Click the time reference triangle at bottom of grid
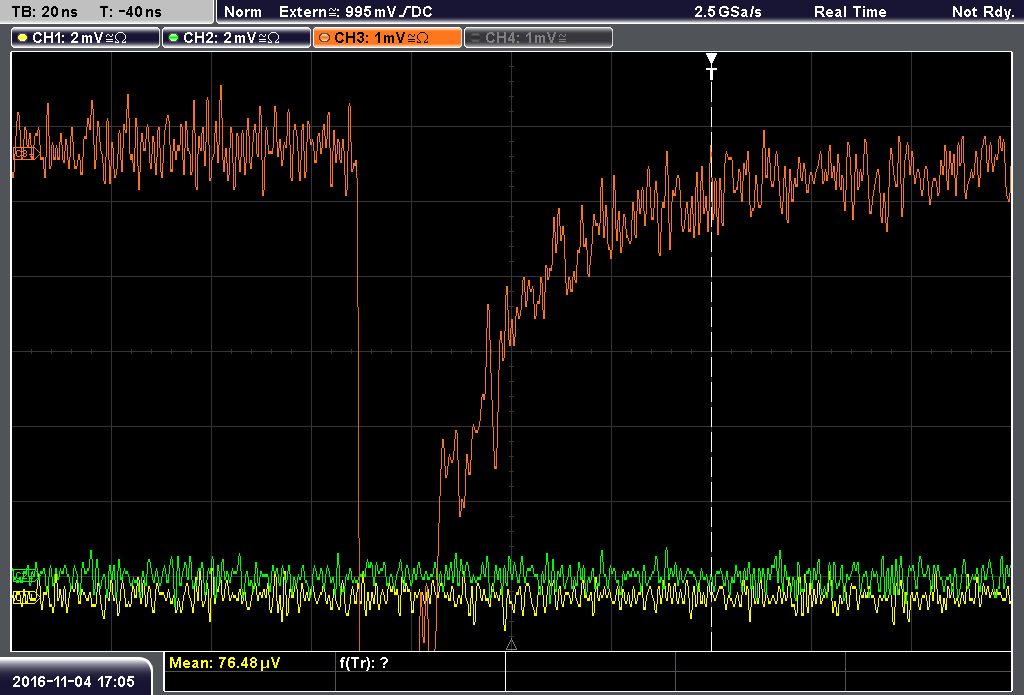The height and width of the screenshot is (695, 1024). coord(511,645)
